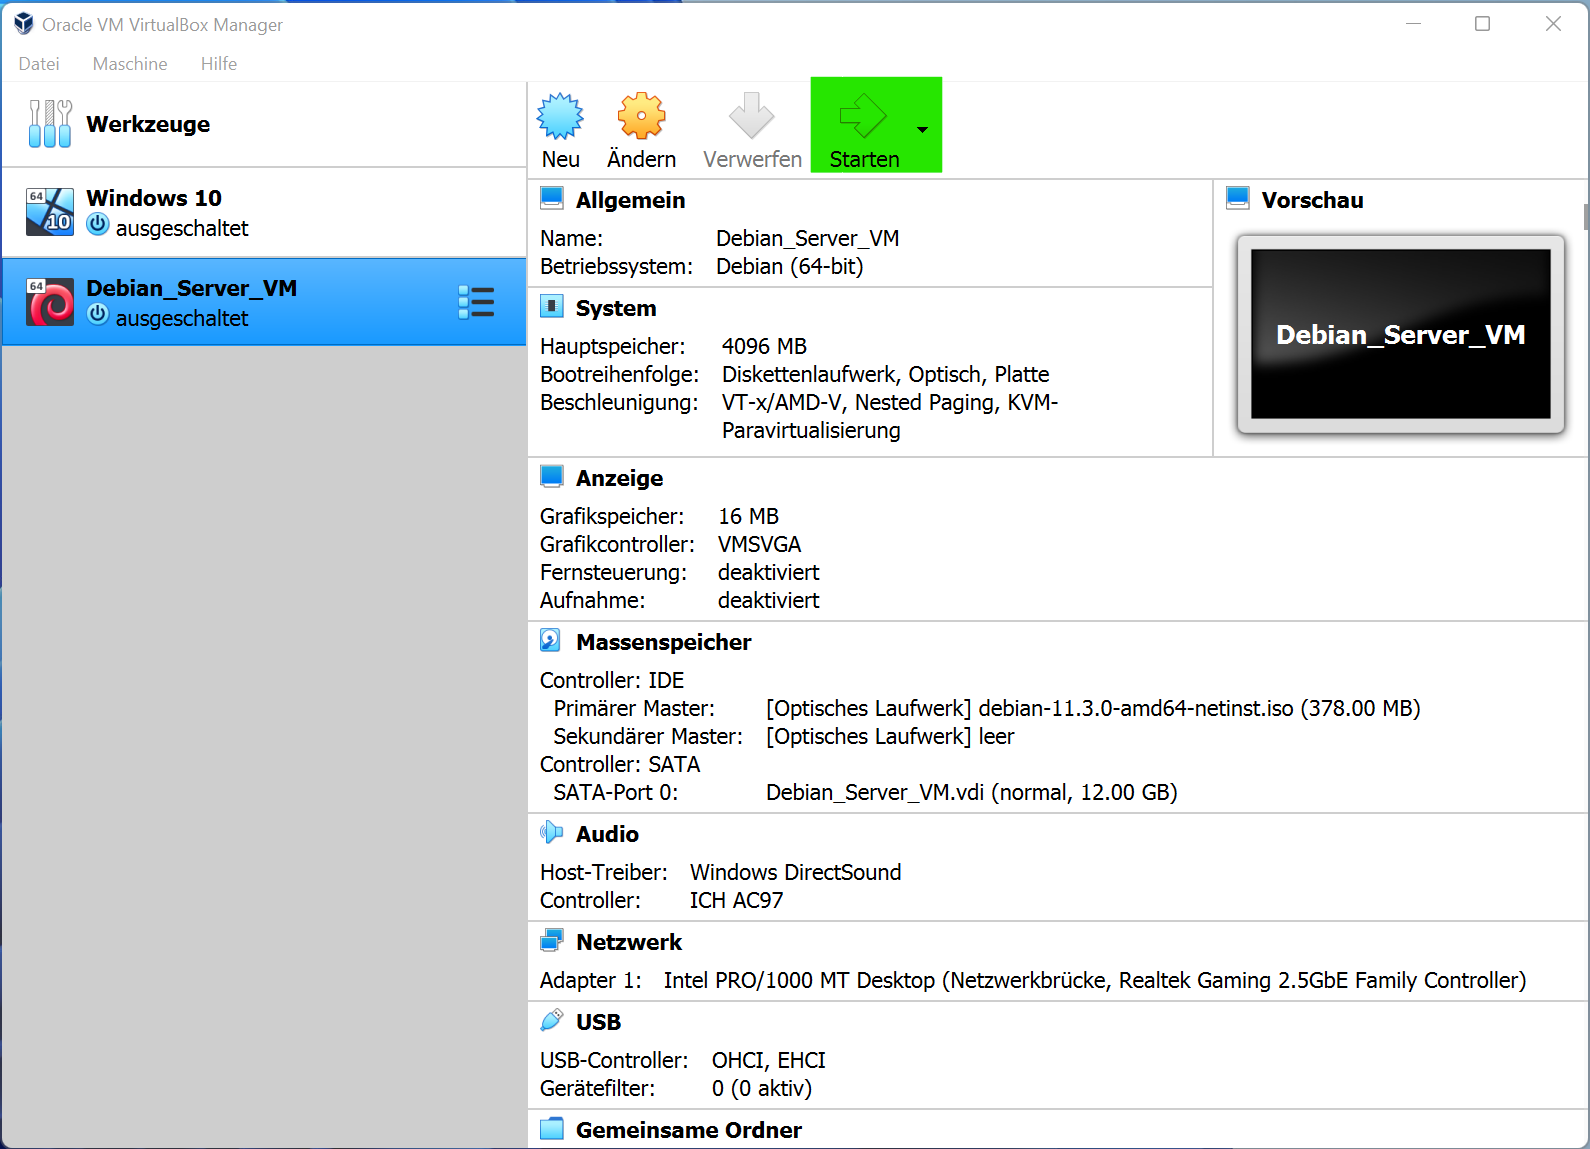Click the 16 MB Grafikspeicher value
The image size is (1590, 1149).
pos(748,516)
